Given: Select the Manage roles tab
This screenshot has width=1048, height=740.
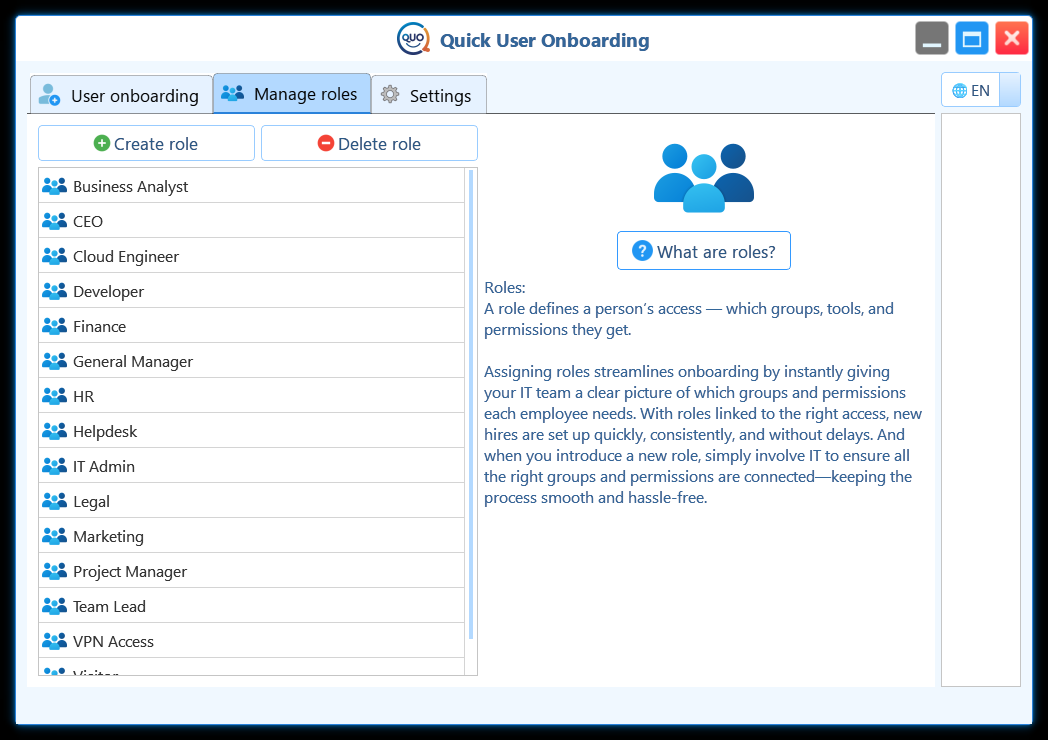Looking at the screenshot, I should tap(292, 94).
